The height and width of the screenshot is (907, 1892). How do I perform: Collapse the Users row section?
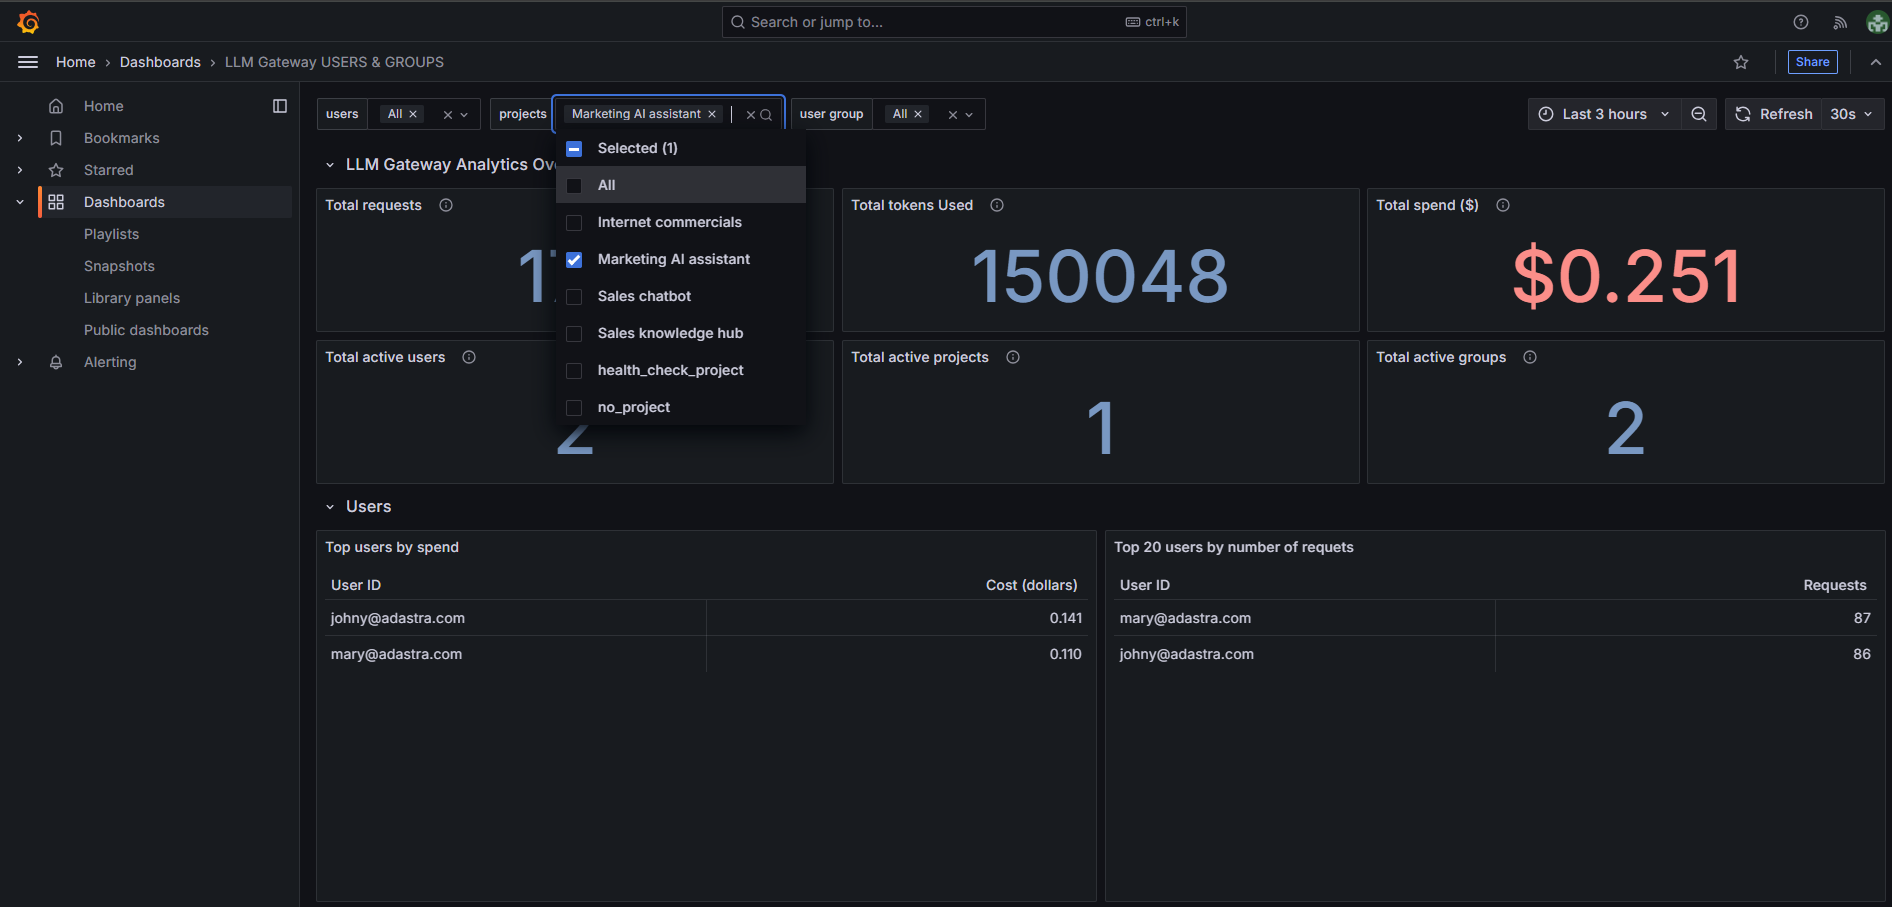331,506
